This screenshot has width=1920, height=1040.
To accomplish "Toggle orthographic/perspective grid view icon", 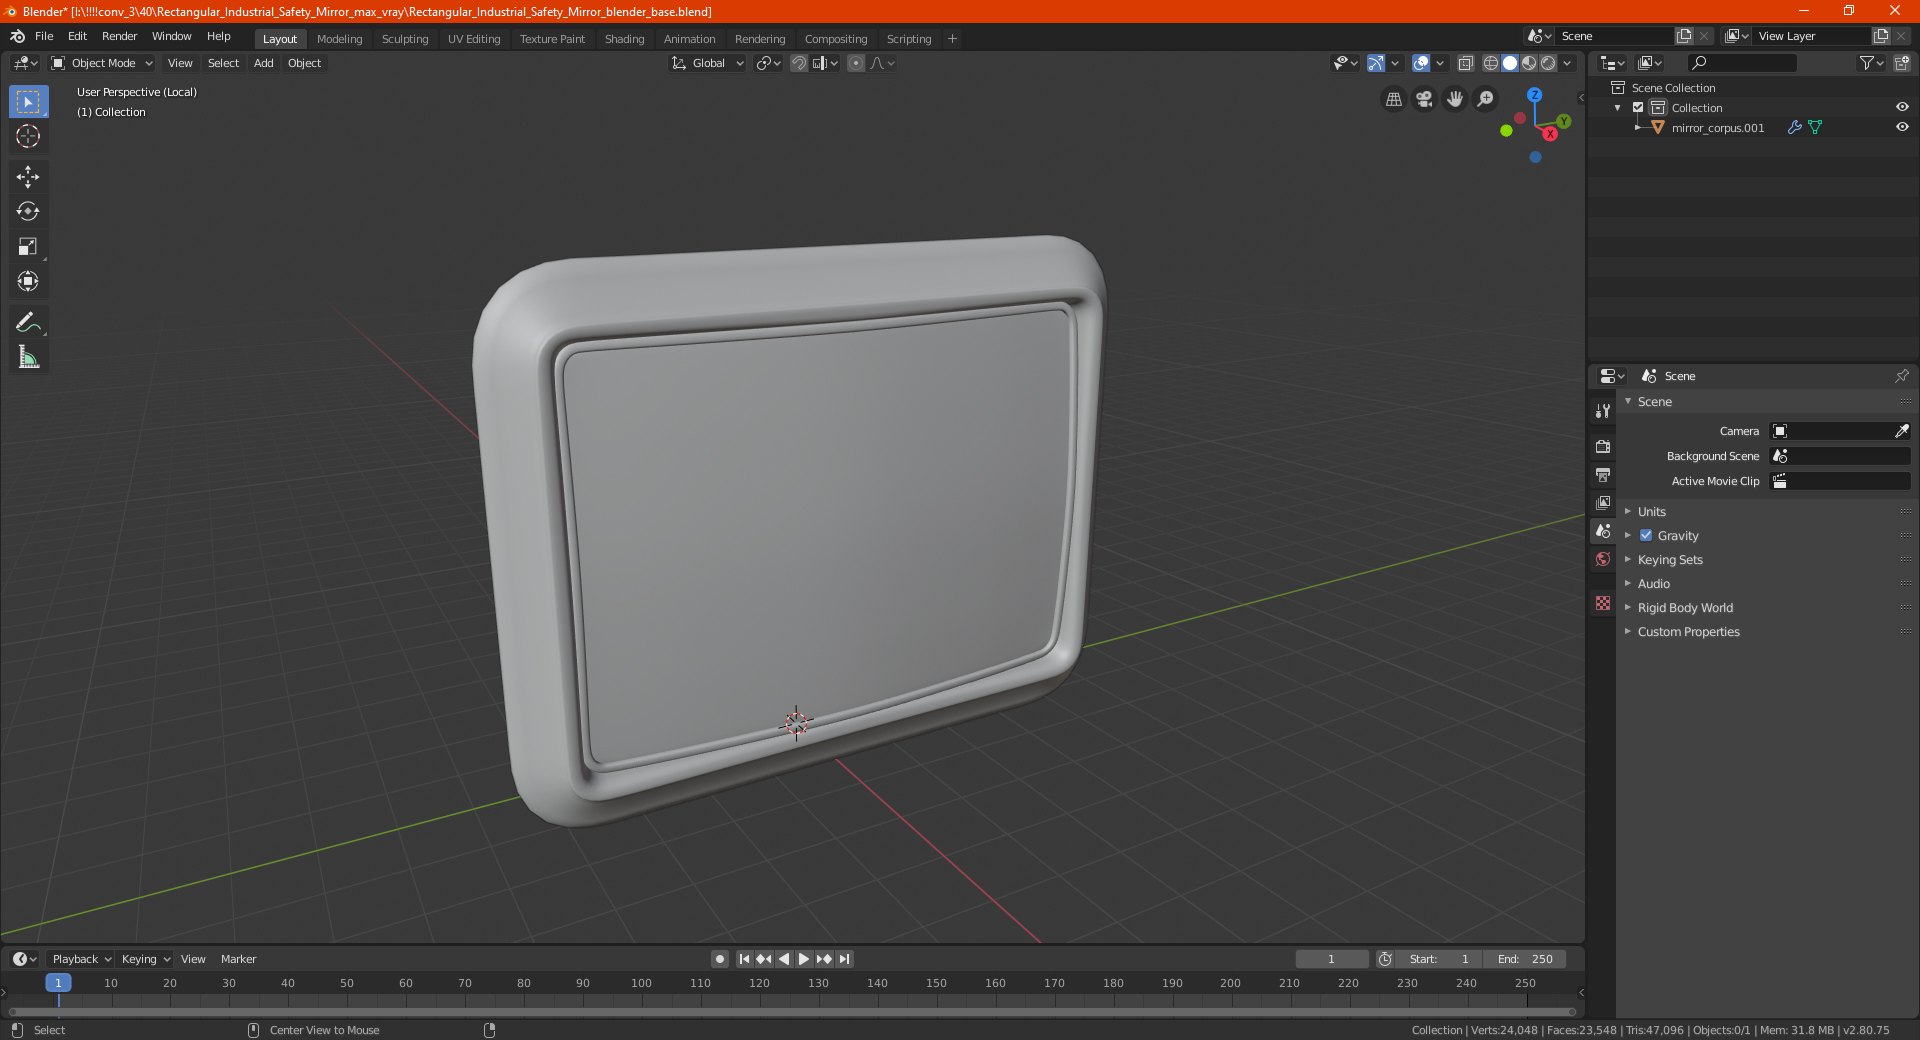I will tap(1394, 99).
